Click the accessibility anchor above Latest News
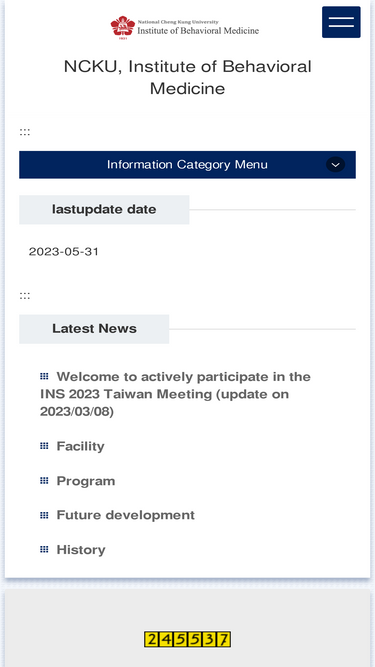Image resolution: width=375 pixels, height=667 pixels. point(25,296)
